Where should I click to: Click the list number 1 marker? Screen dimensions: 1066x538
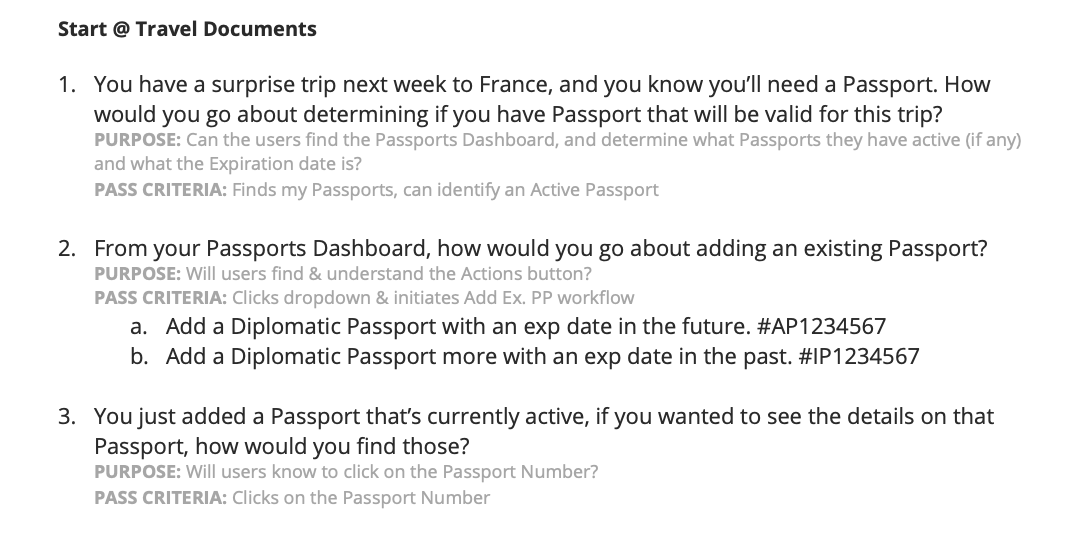pos(66,86)
